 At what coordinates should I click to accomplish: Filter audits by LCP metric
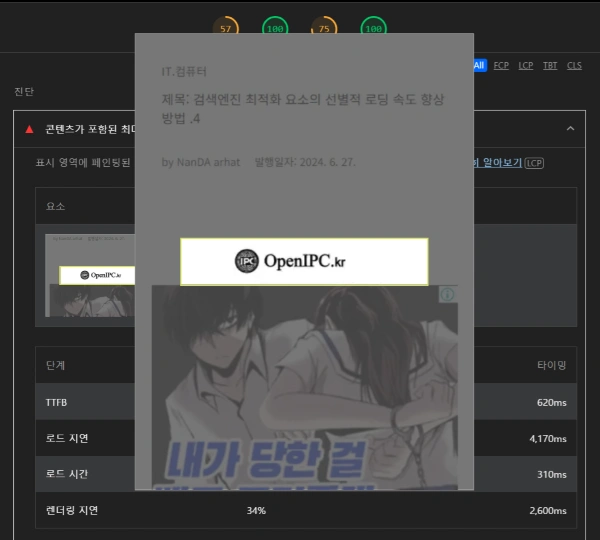pos(526,65)
